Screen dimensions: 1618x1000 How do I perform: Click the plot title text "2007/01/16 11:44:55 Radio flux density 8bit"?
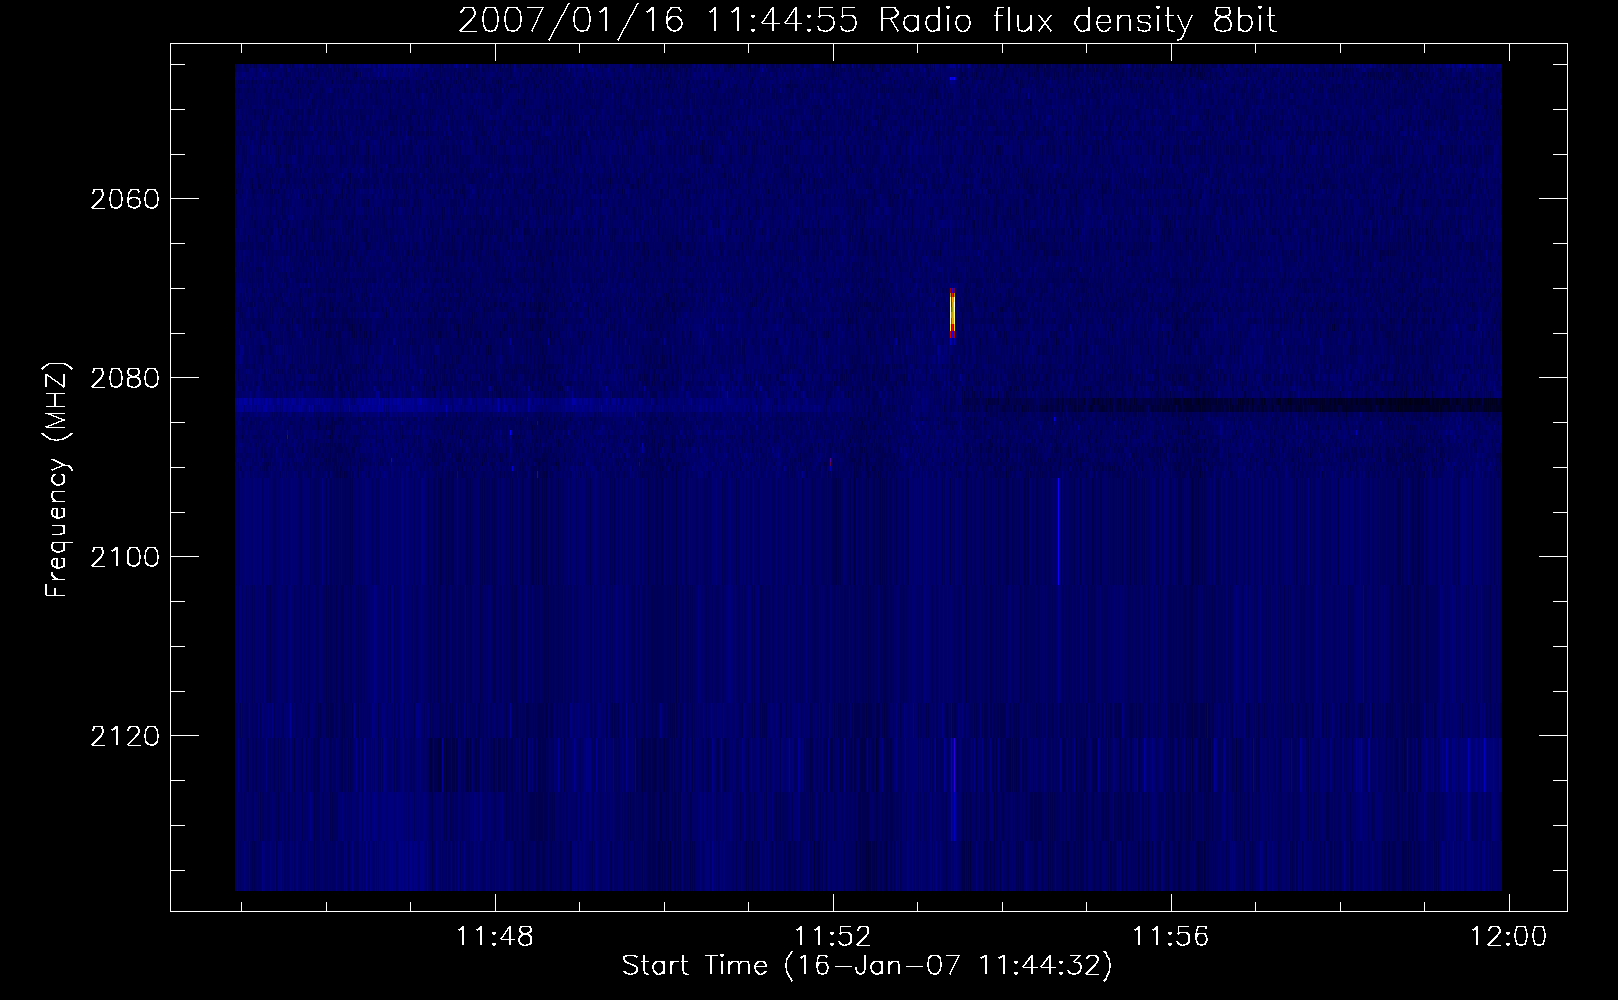point(867,20)
